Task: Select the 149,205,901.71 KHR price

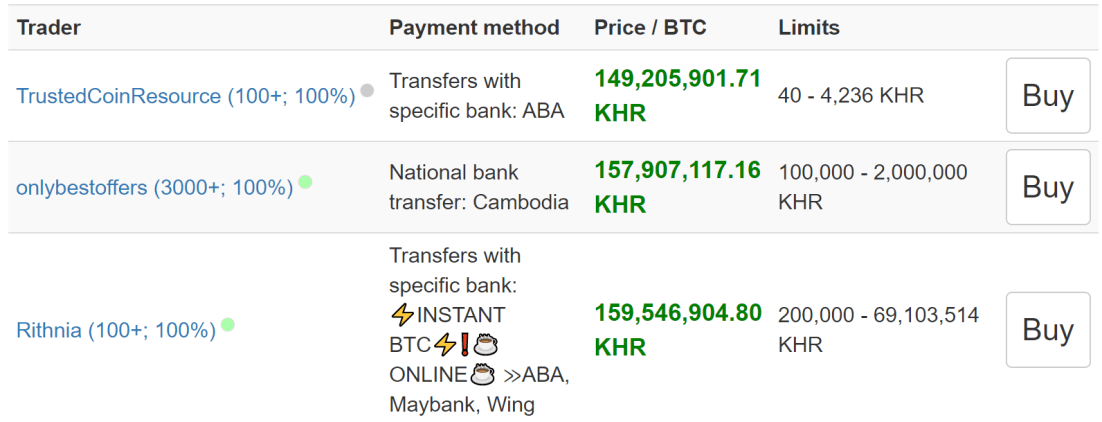Action: (x=678, y=96)
